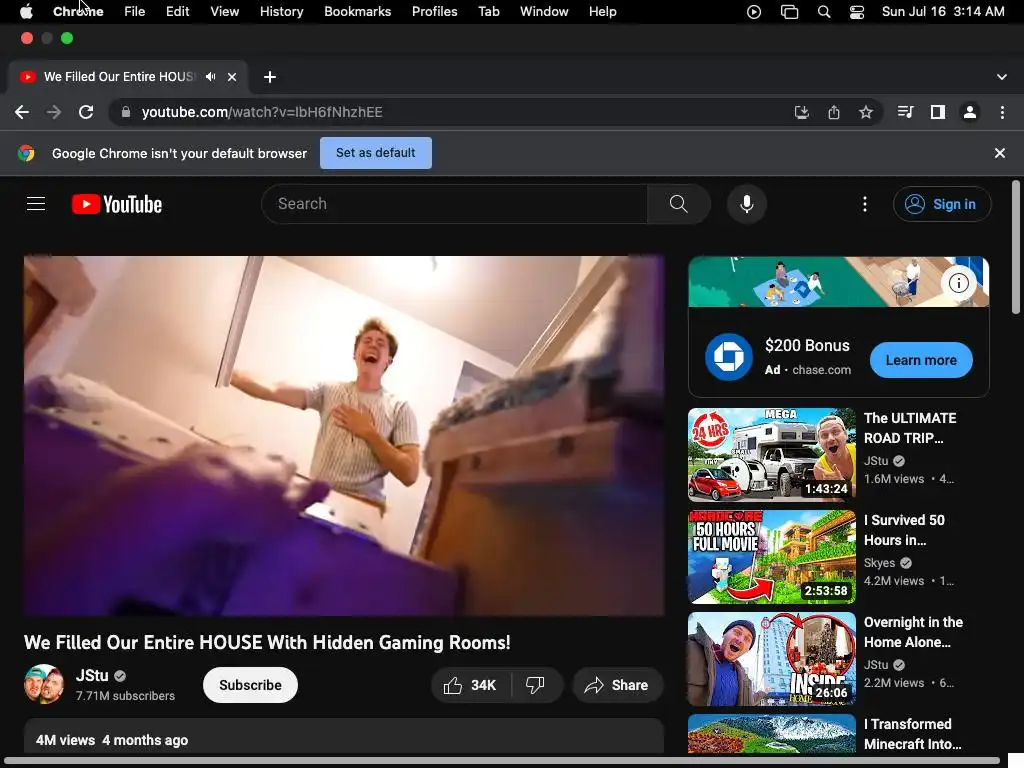Viewport: 1024px width, 768px height.
Task: Bookmark this tab with the star
Action: [865, 112]
